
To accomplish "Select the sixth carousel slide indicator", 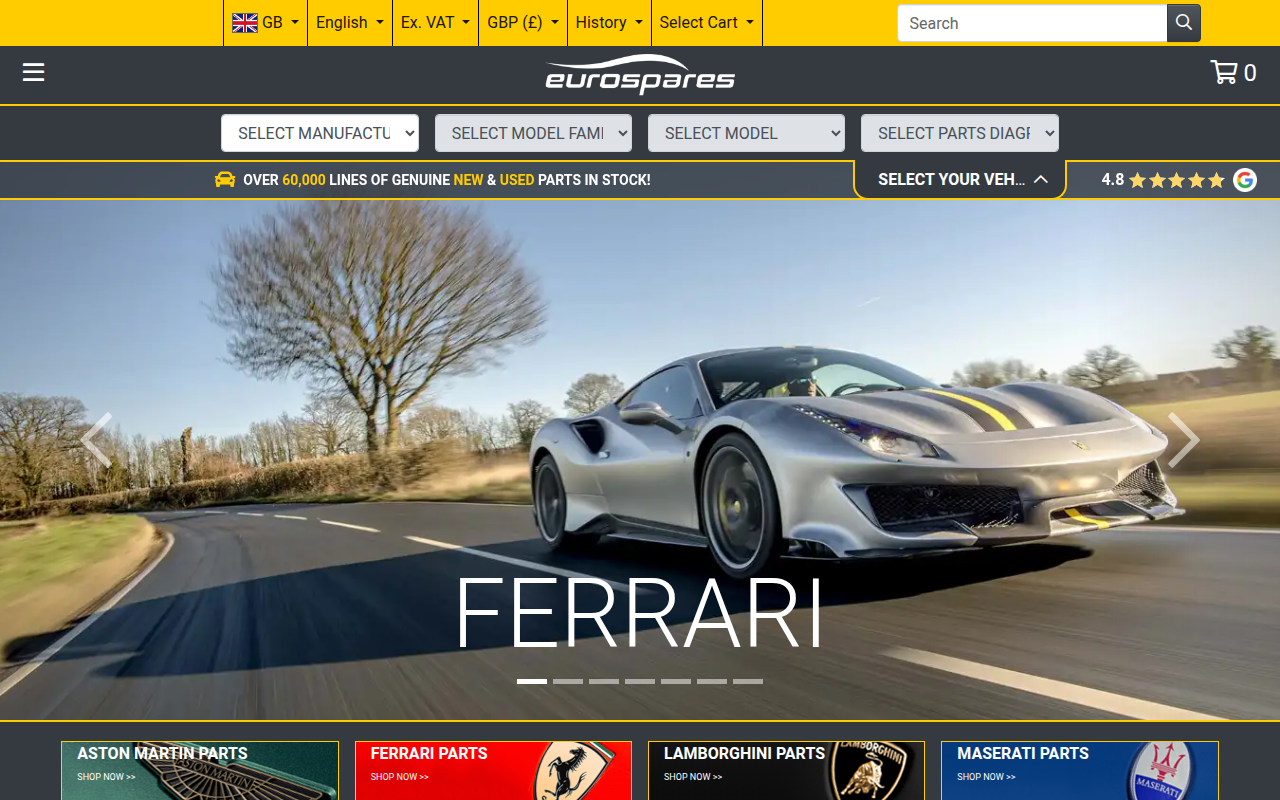I will [712, 681].
